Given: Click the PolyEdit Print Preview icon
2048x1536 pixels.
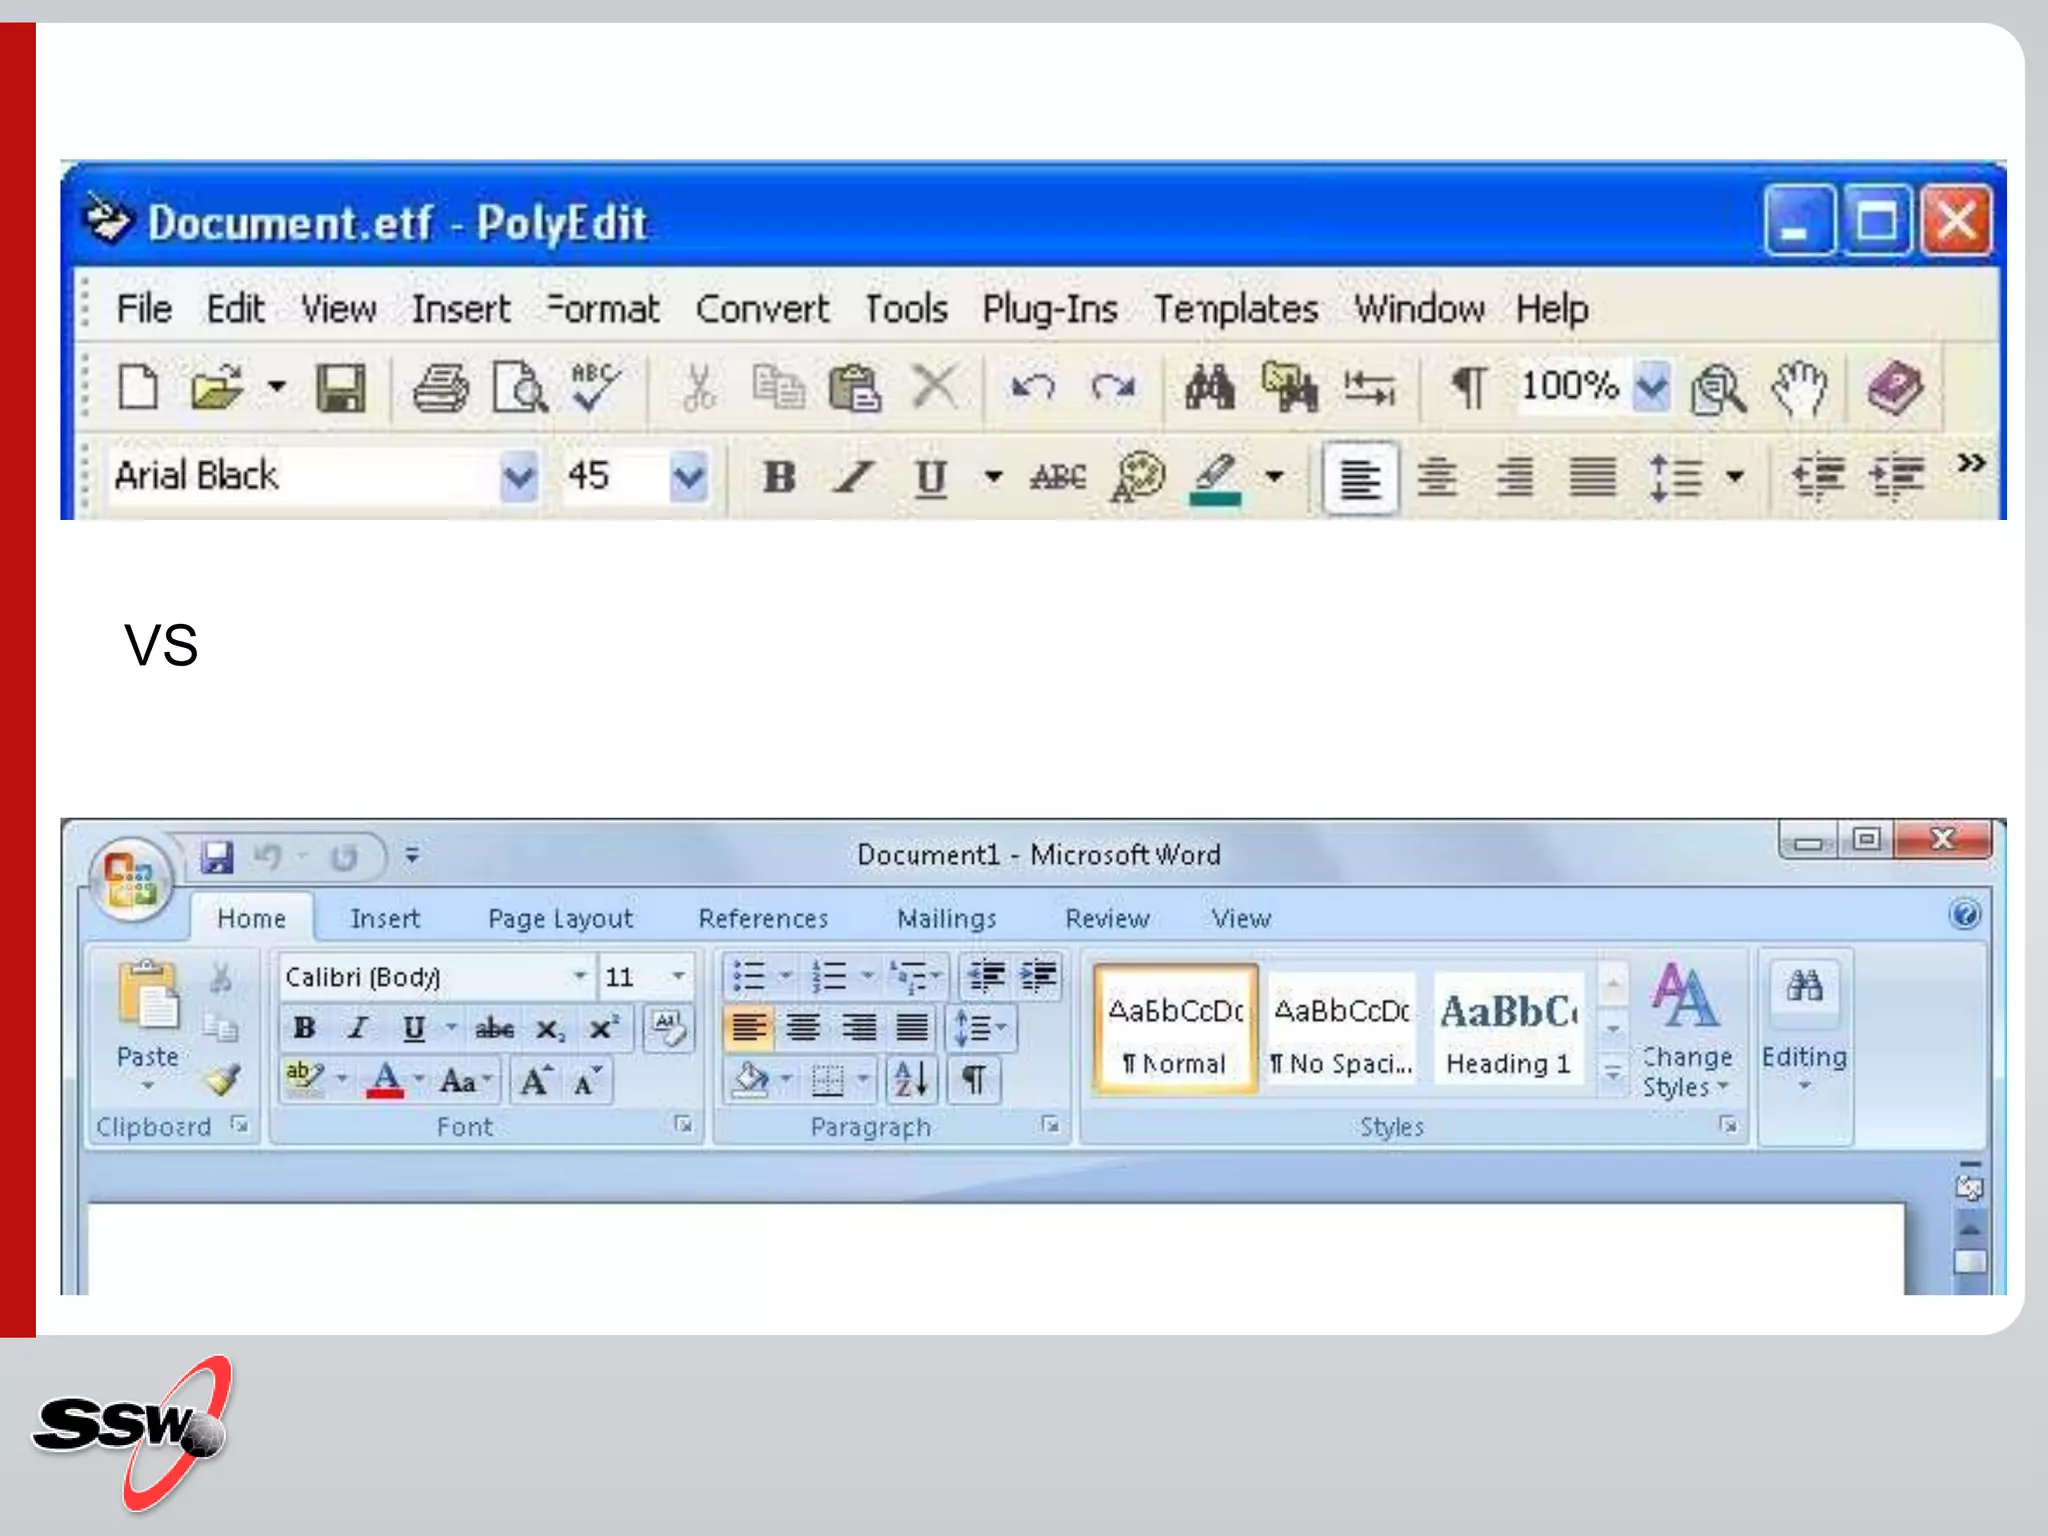Looking at the screenshot, I should [x=519, y=388].
